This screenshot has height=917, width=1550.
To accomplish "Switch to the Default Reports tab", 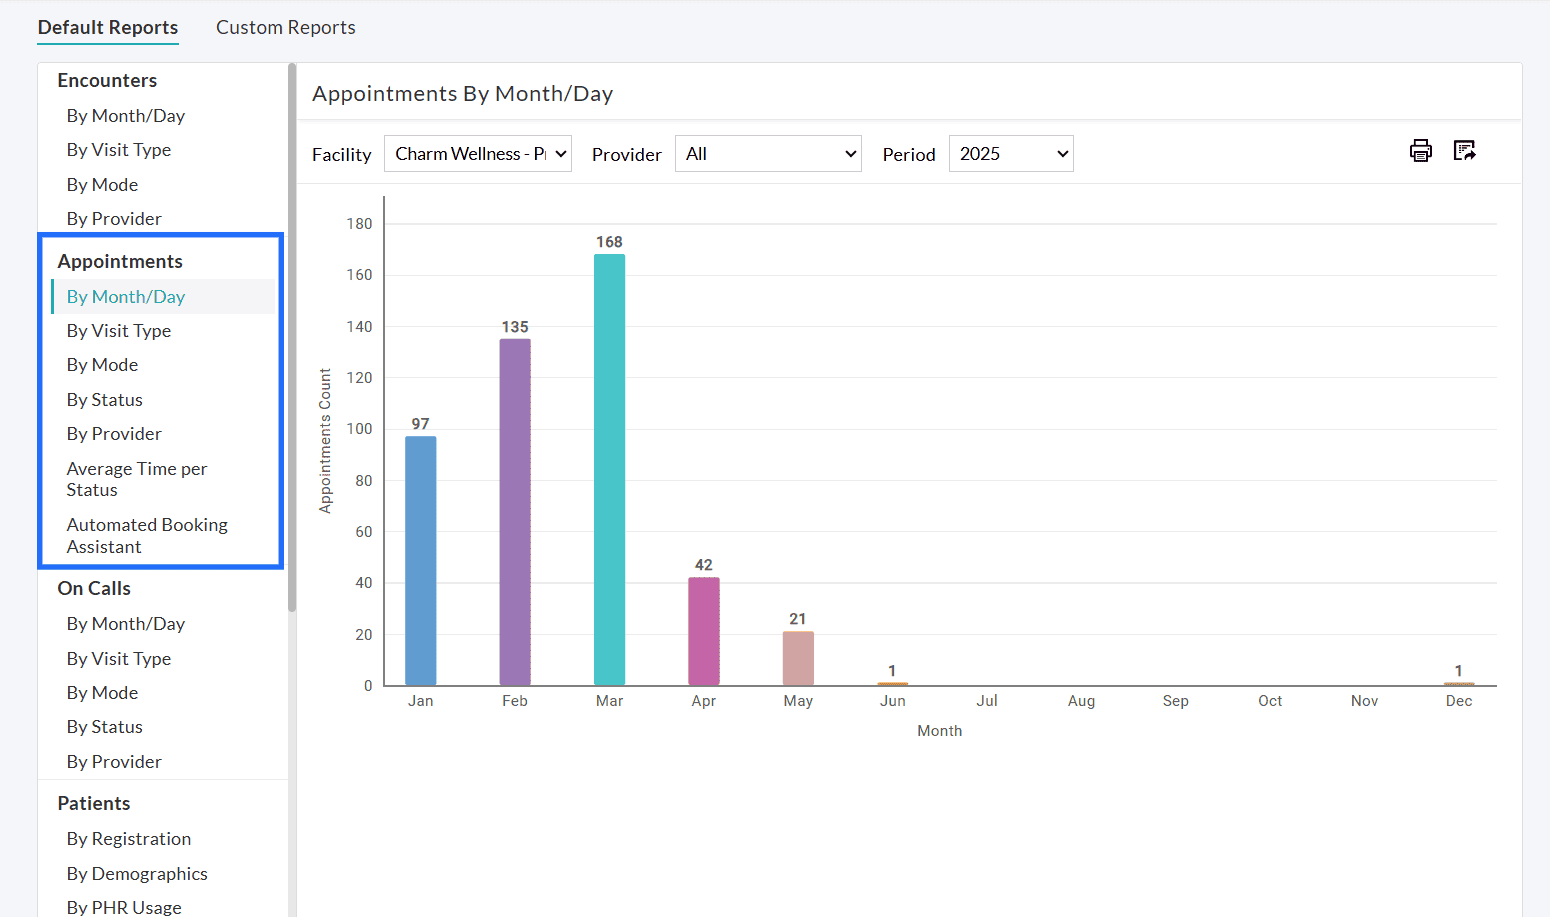I will point(107,27).
